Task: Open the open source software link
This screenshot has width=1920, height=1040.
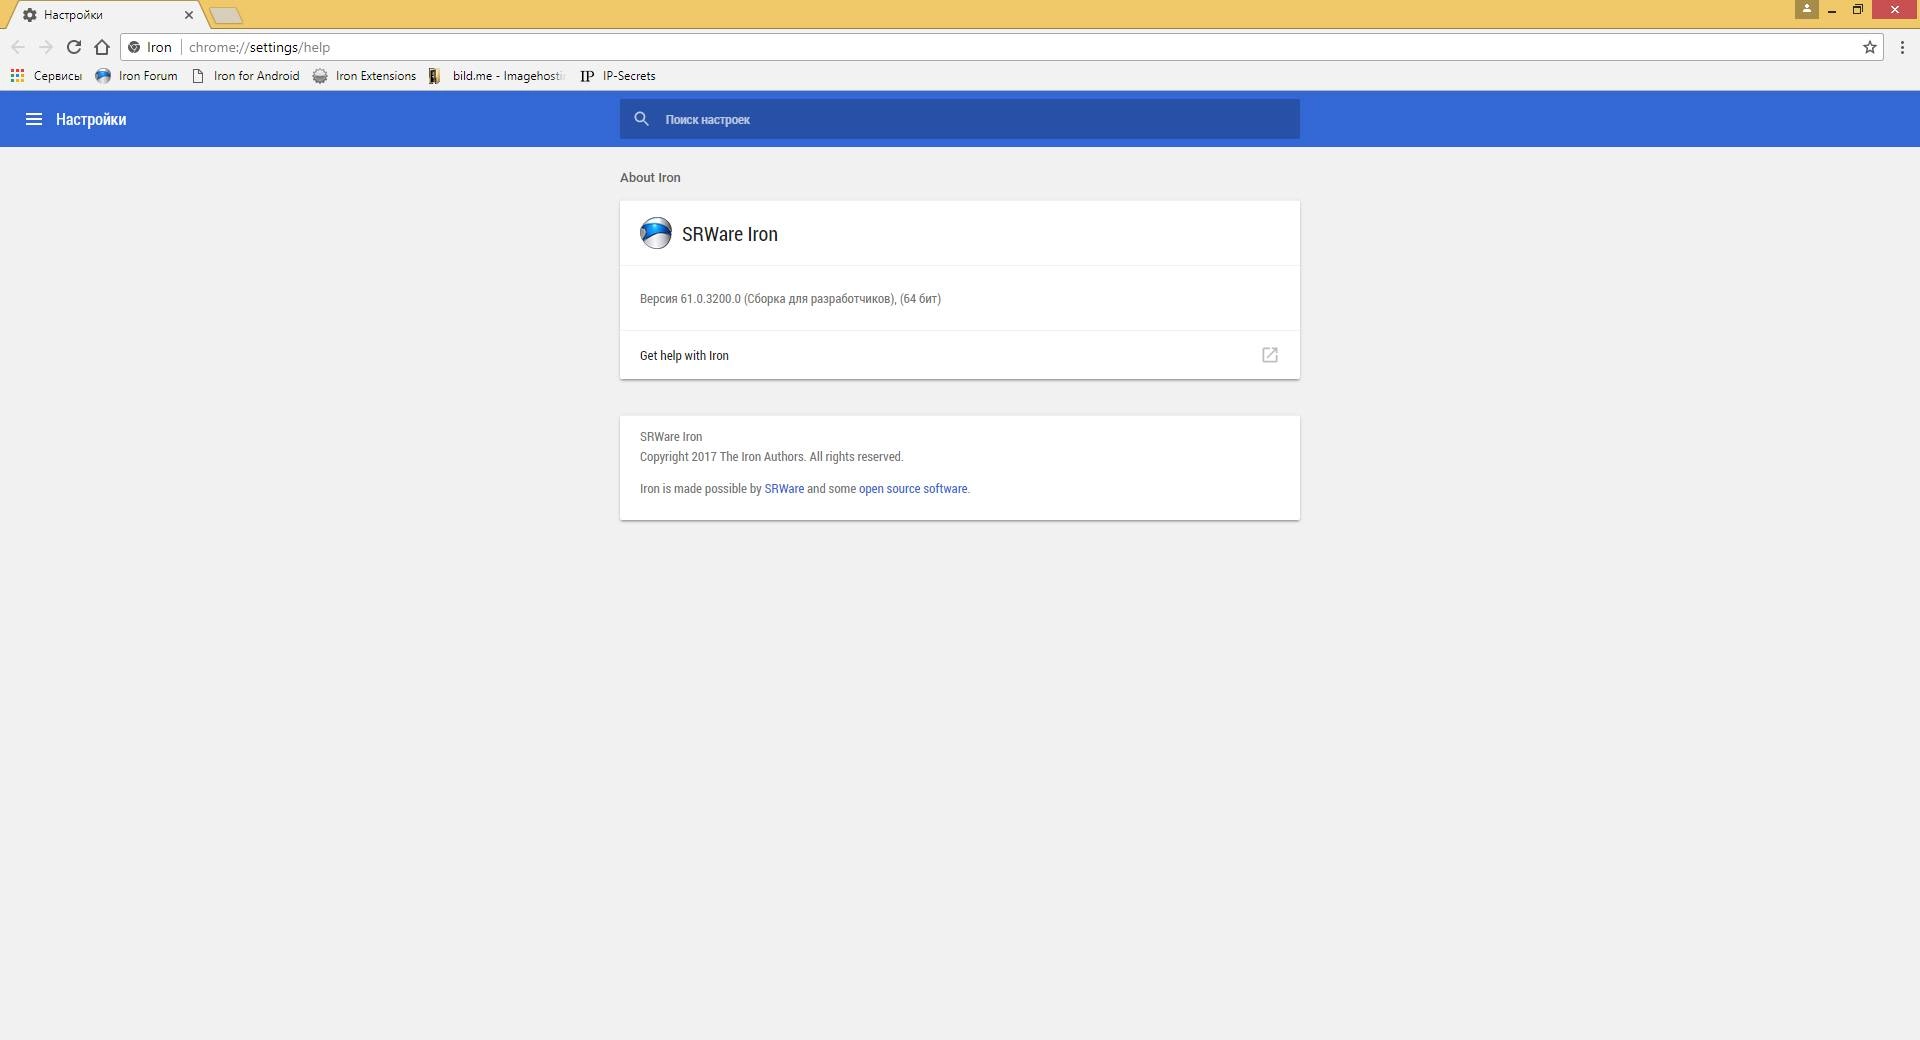Action: pyautogui.click(x=913, y=489)
